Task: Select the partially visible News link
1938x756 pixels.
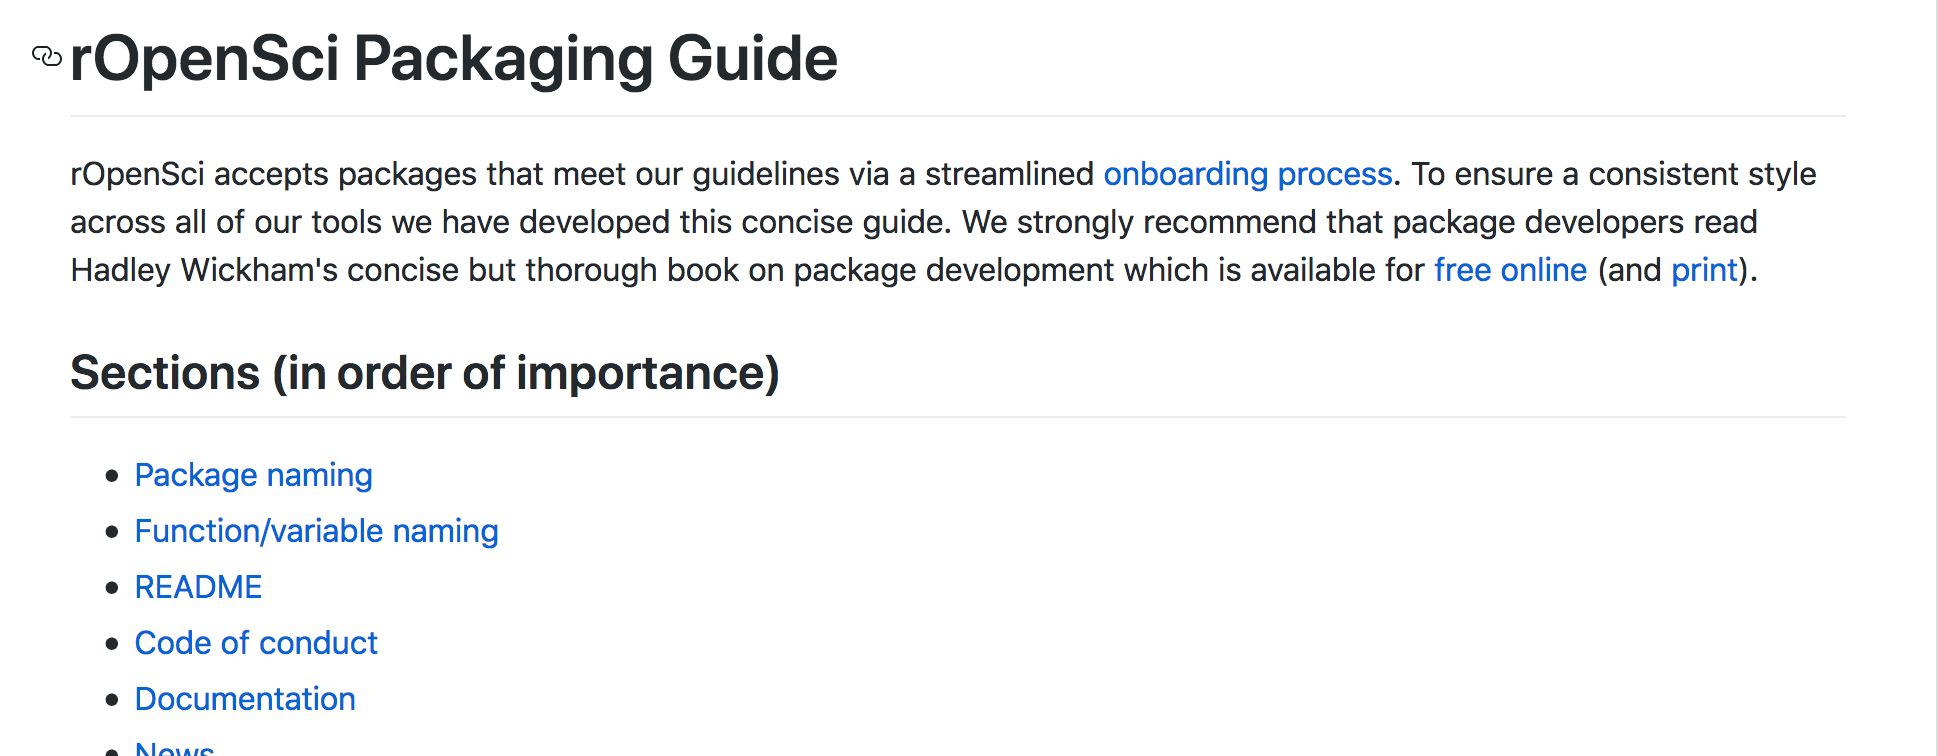Action: click(175, 748)
